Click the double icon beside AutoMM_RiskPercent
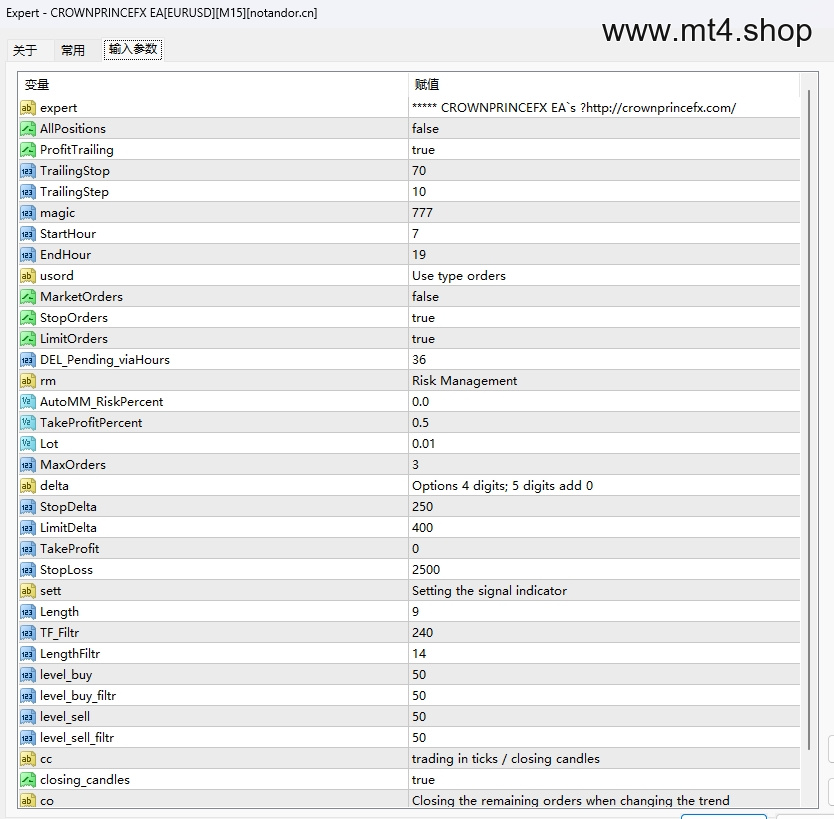834x819 pixels. tap(28, 402)
